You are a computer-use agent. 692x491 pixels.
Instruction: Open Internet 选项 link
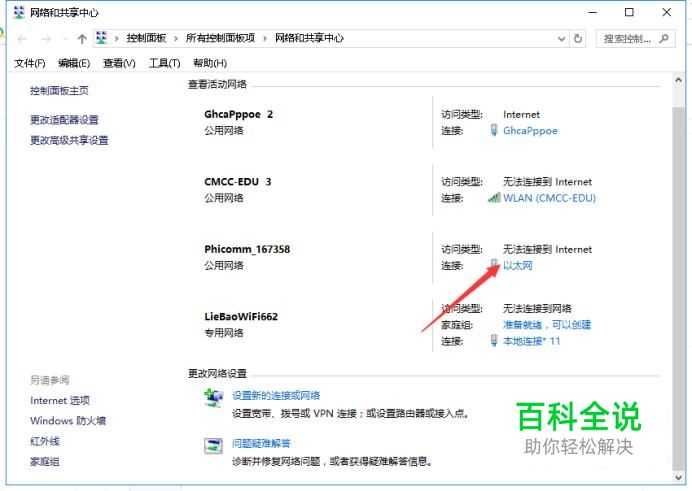coord(60,401)
